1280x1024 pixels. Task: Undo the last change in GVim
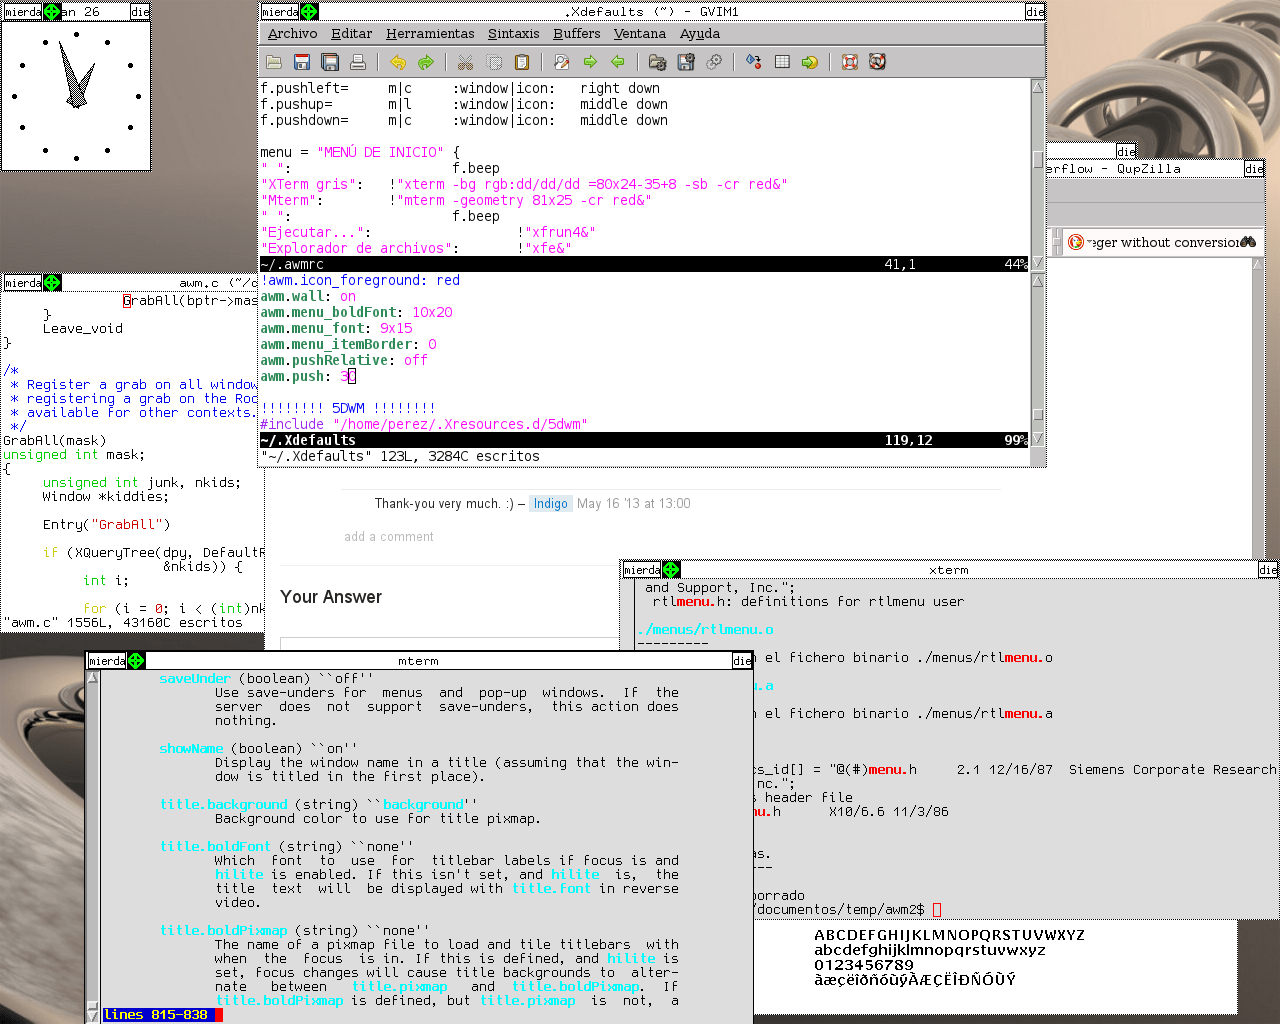pyautogui.click(x=398, y=62)
